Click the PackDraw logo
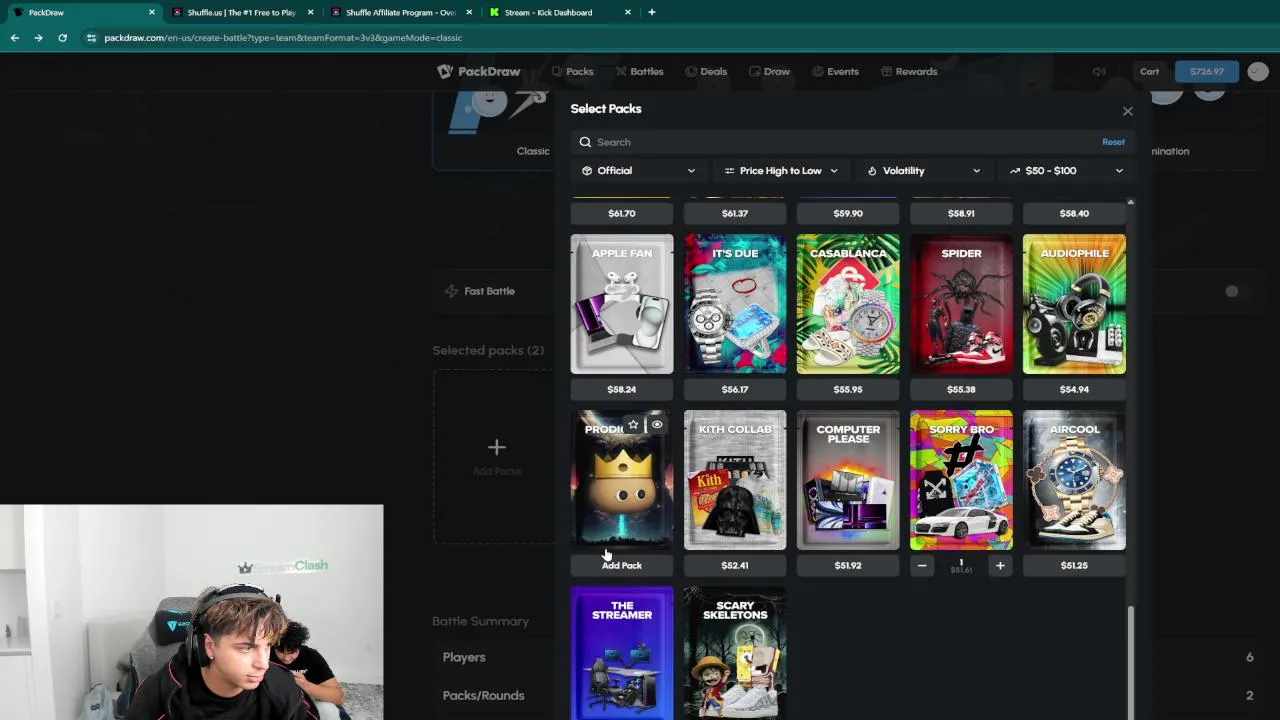The height and width of the screenshot is (720, 1280). point(479,71)
